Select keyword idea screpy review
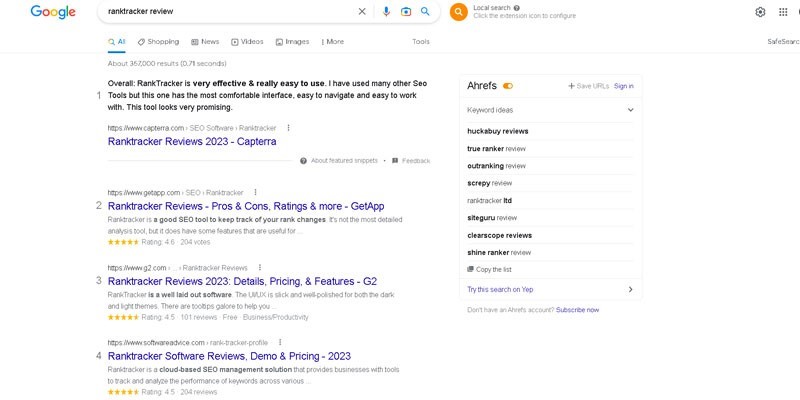Viewport: 800px width, 400px height. coord(490,183)
